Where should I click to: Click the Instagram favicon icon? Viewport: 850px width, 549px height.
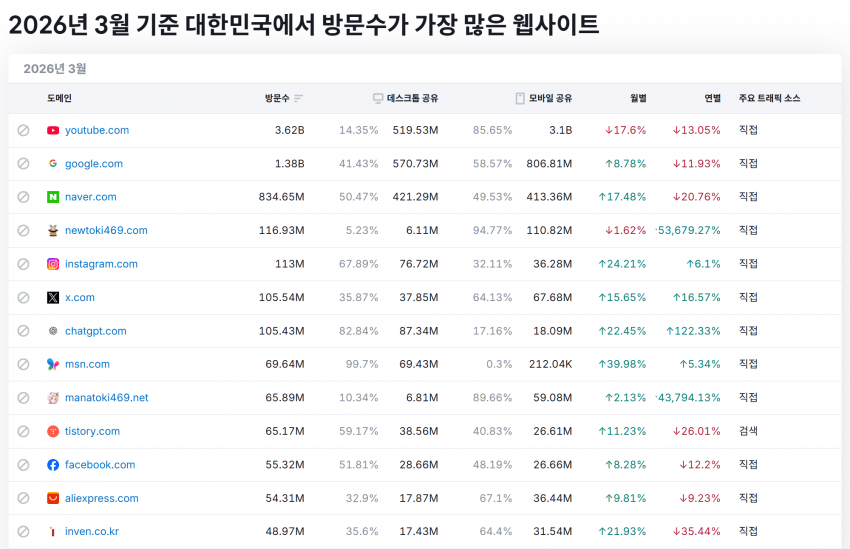point(53,264)
